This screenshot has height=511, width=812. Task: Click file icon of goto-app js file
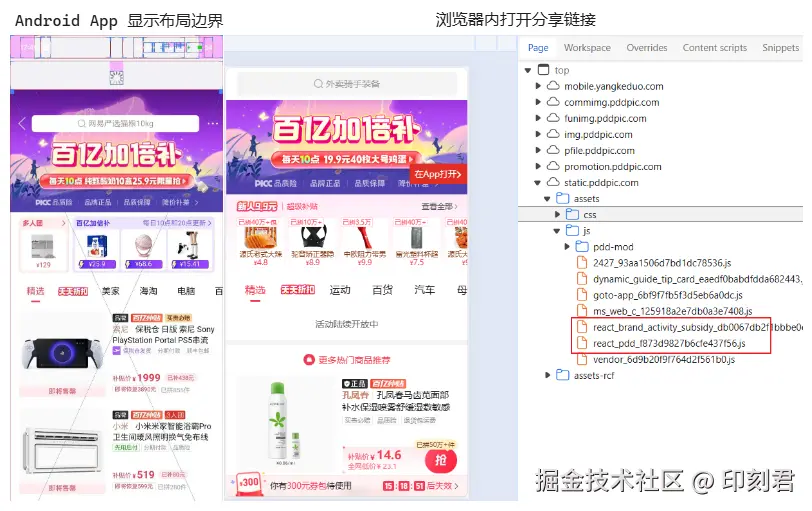582,295
